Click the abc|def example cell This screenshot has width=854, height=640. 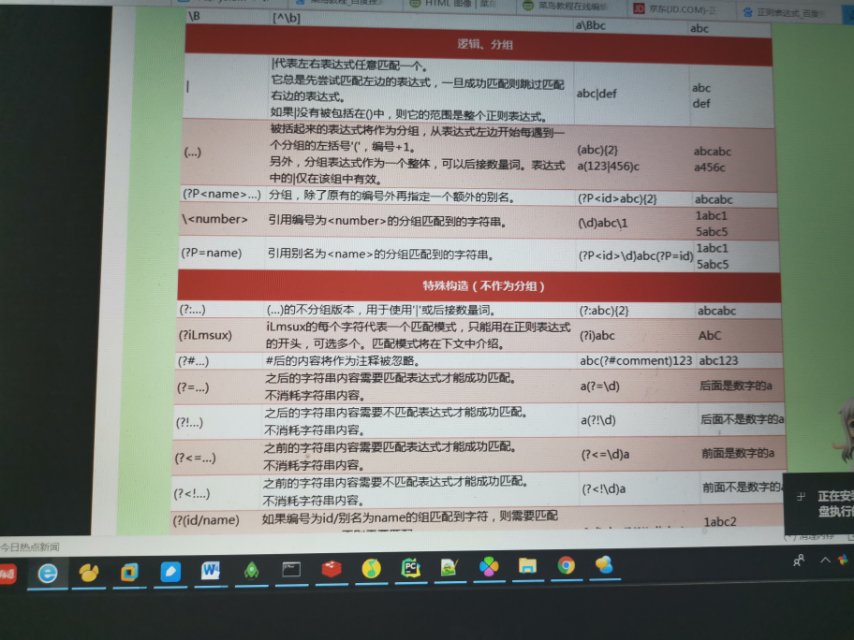coord(596,94)
